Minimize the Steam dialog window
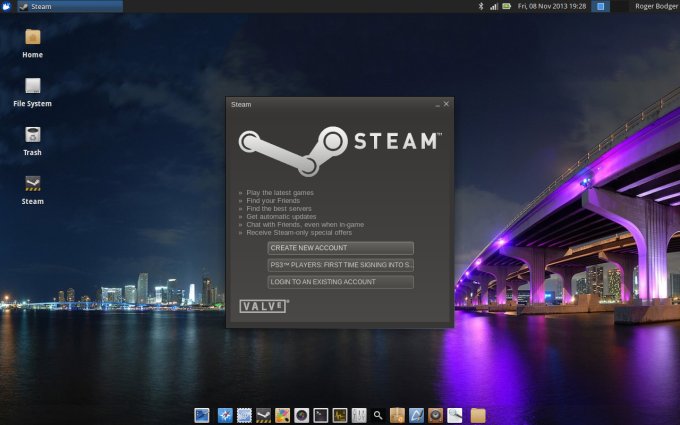The image size is (680, 425). pos(438,105)
